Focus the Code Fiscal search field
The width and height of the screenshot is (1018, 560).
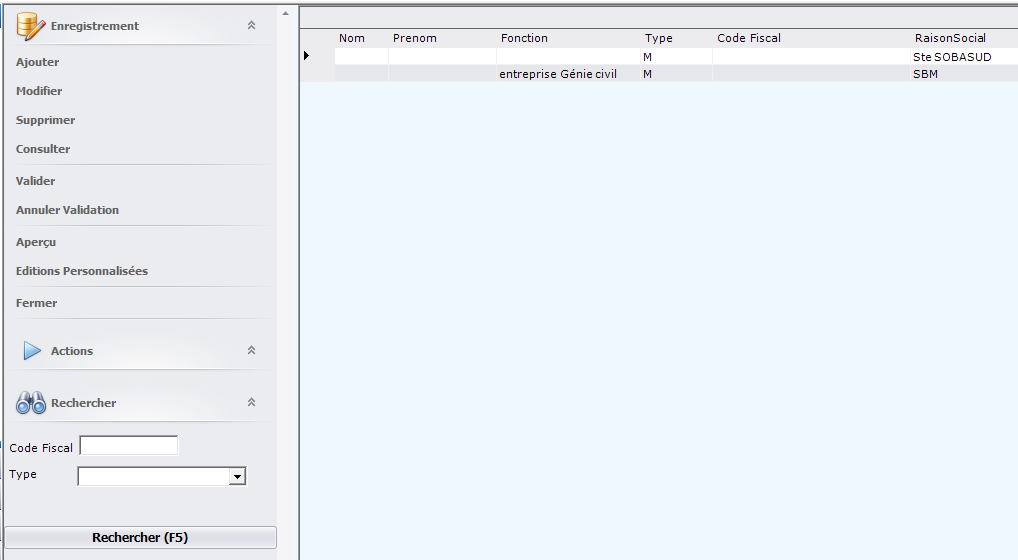[x=129, y=446]
